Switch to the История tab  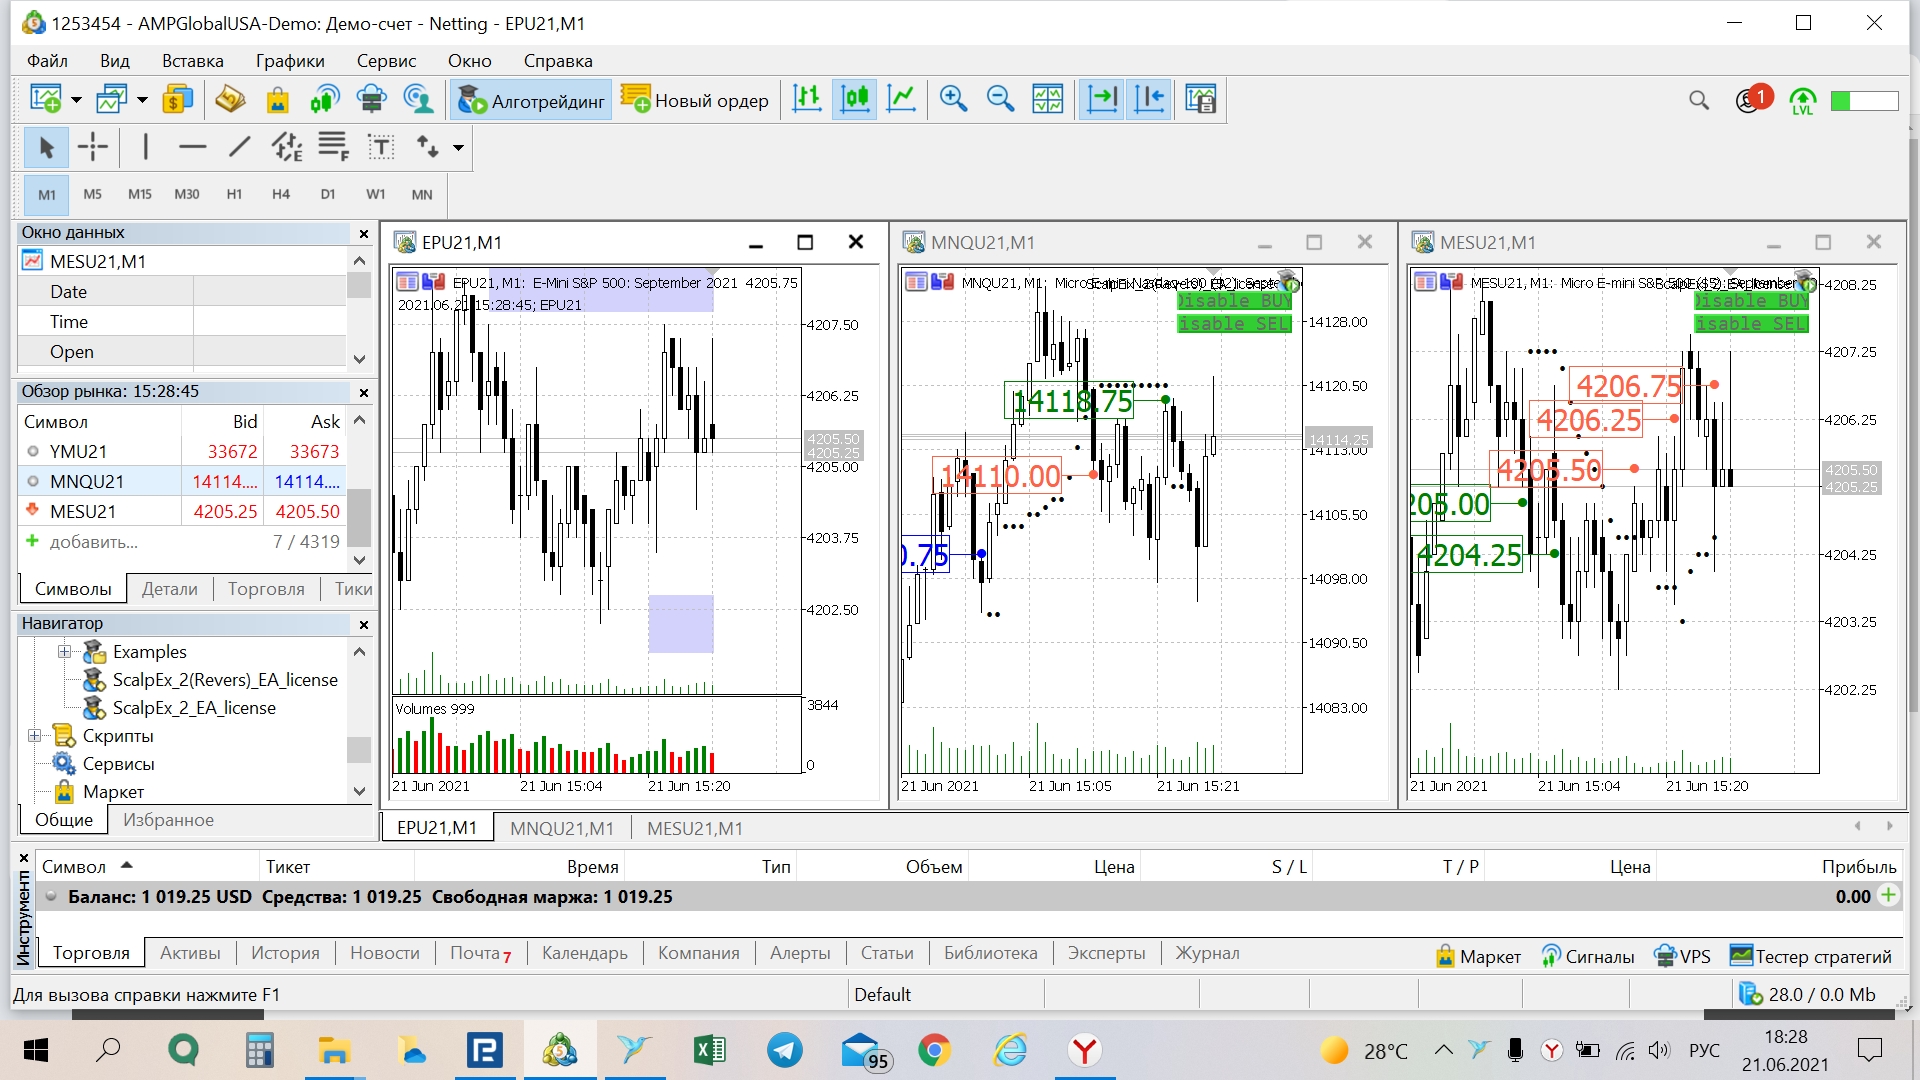click(285, 953)
